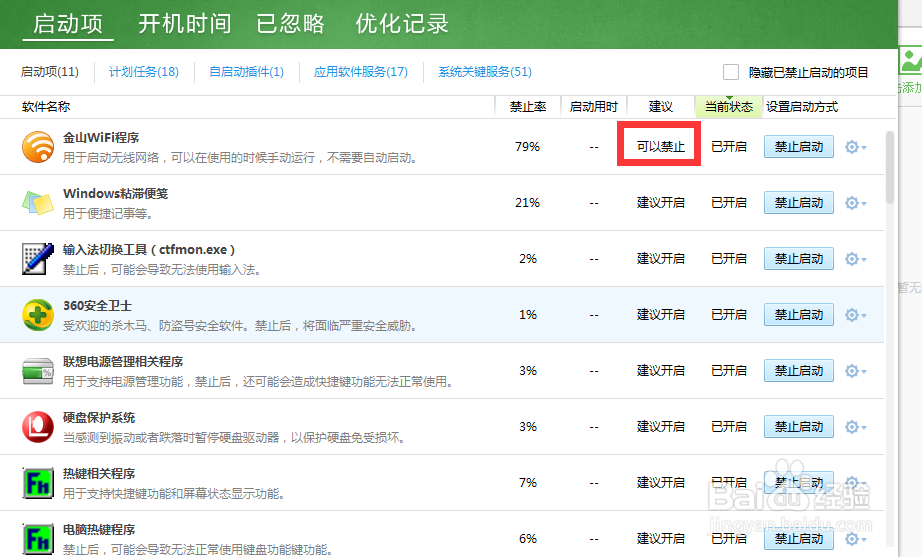Click 禁止启动 for 硬盘保护系统
Viewport: 922px width, 557px height.
pos(799,426)
